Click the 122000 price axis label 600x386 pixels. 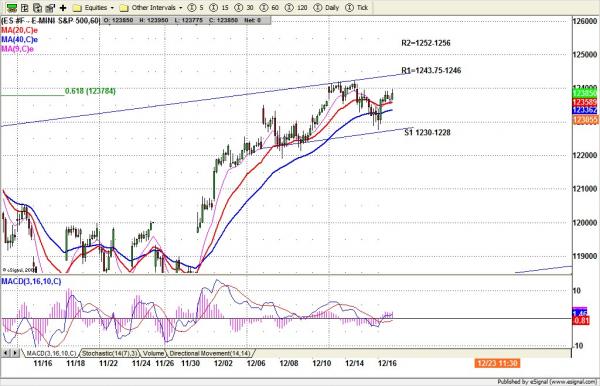(x=585, y=155)
